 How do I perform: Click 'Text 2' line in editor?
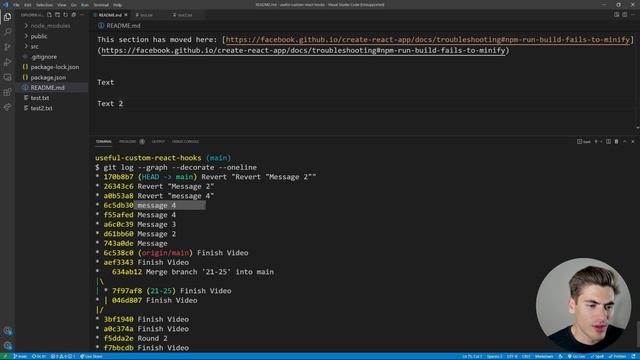[110, 104]
